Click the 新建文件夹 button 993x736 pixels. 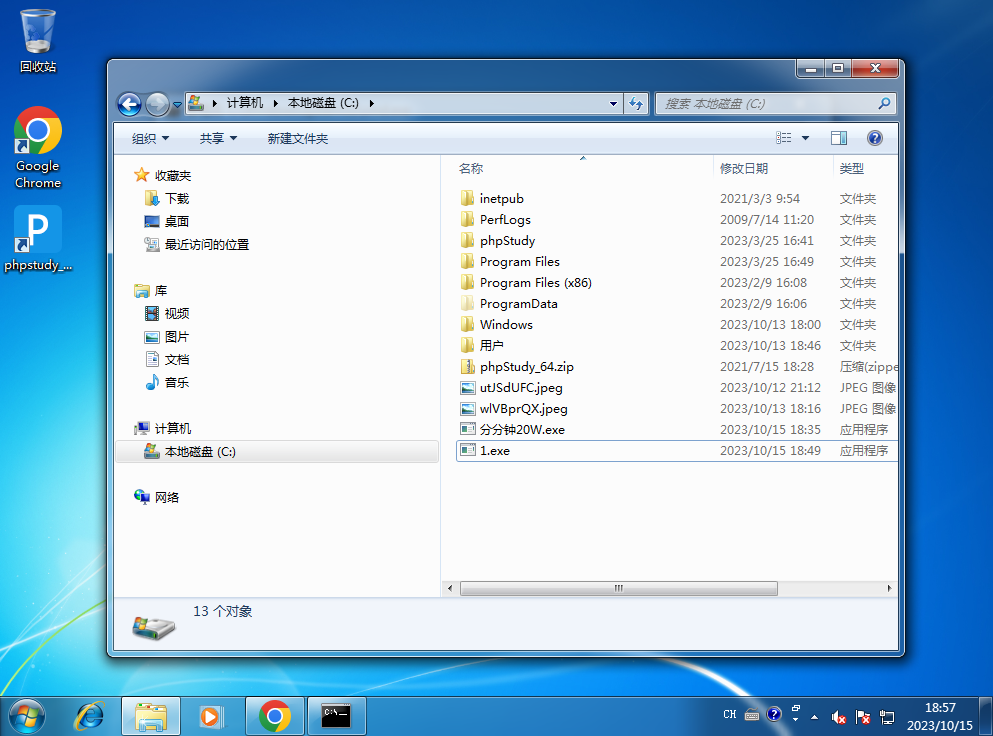pyautogui.click(x=297, y=138)
